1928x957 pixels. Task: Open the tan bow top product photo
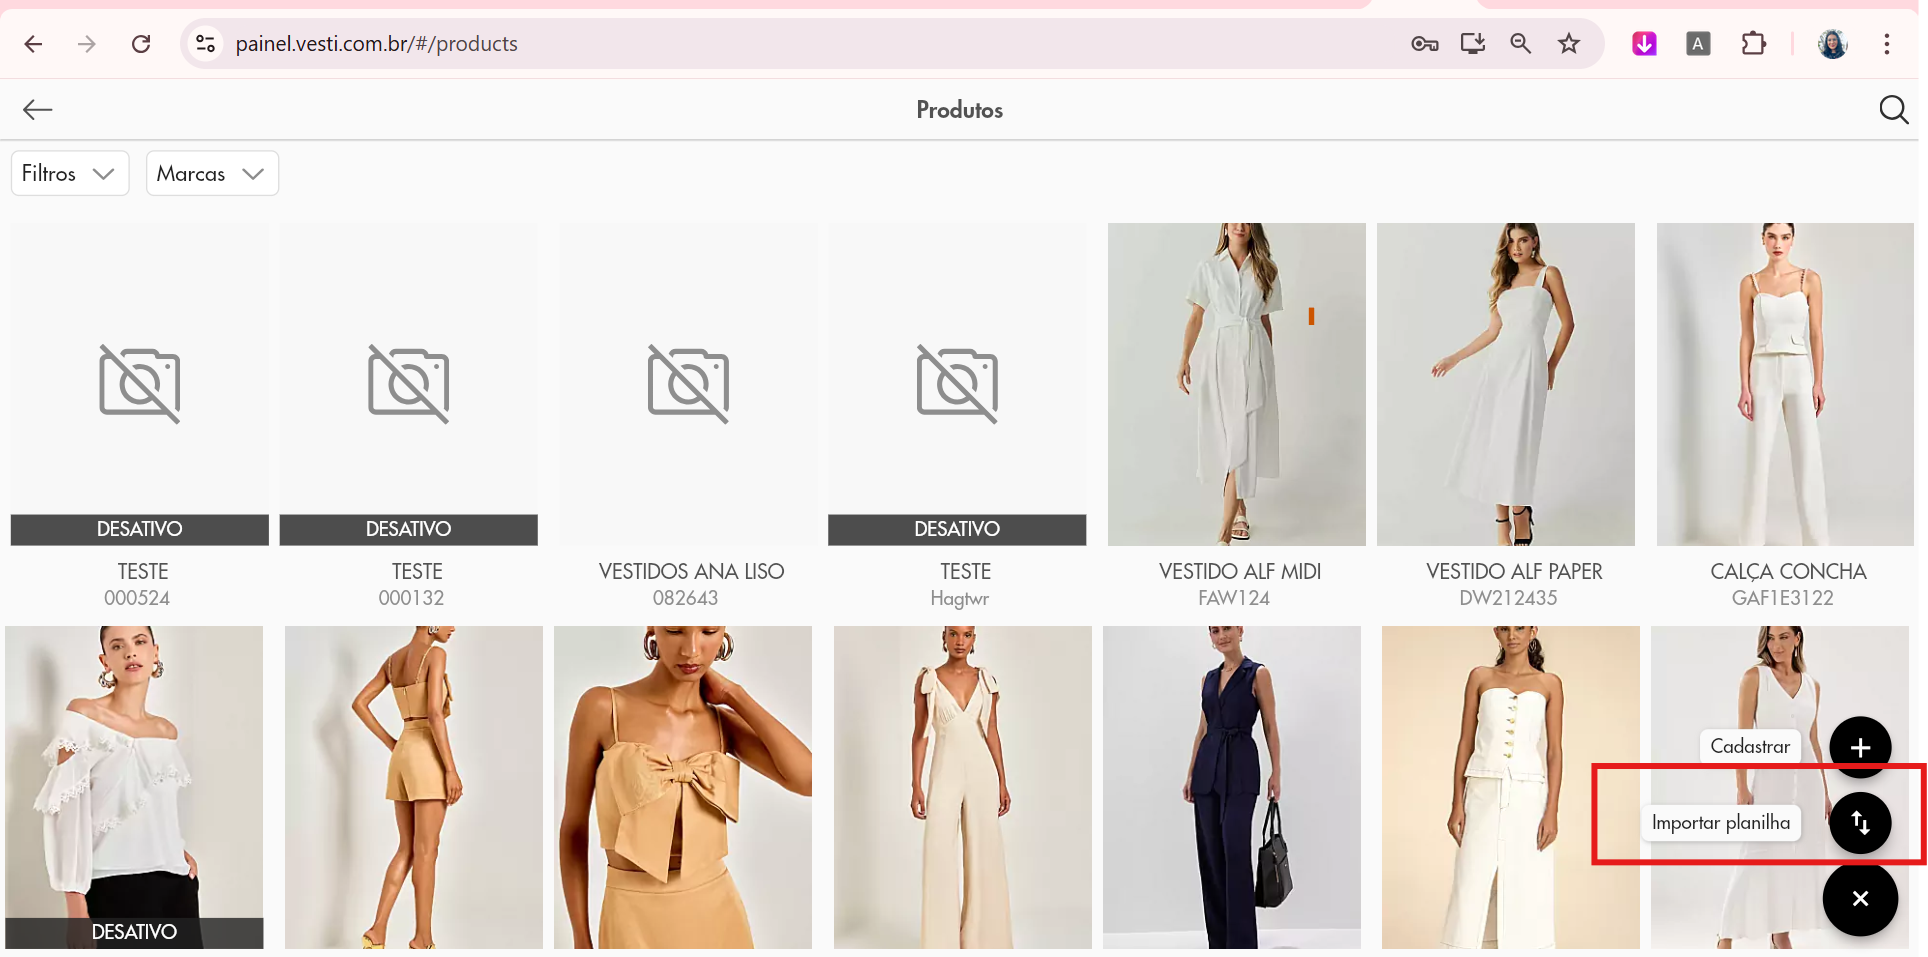pos(683,787)
